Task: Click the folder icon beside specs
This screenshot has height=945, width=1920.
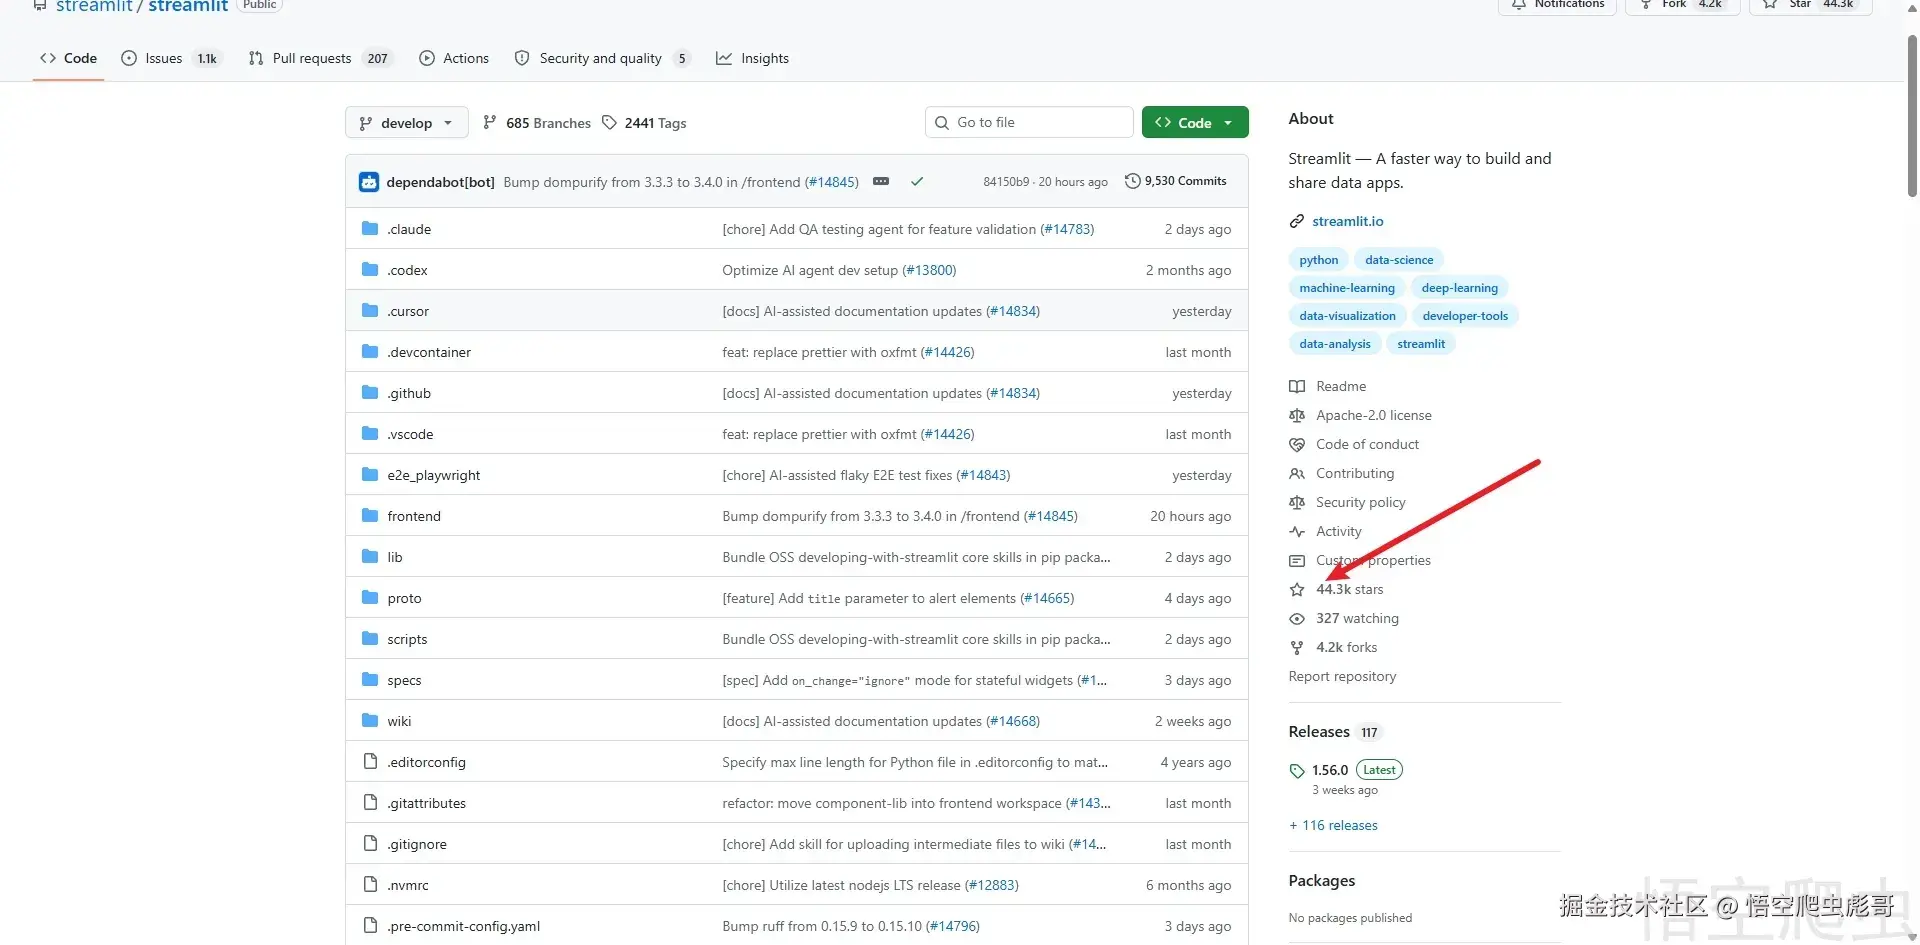Action: click(370, 680)
